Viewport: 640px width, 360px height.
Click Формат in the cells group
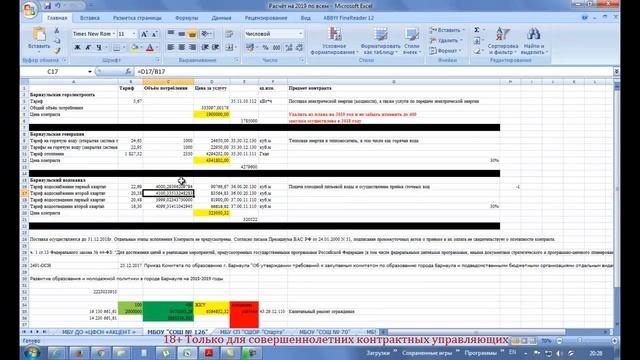click(x=445, y=51)
